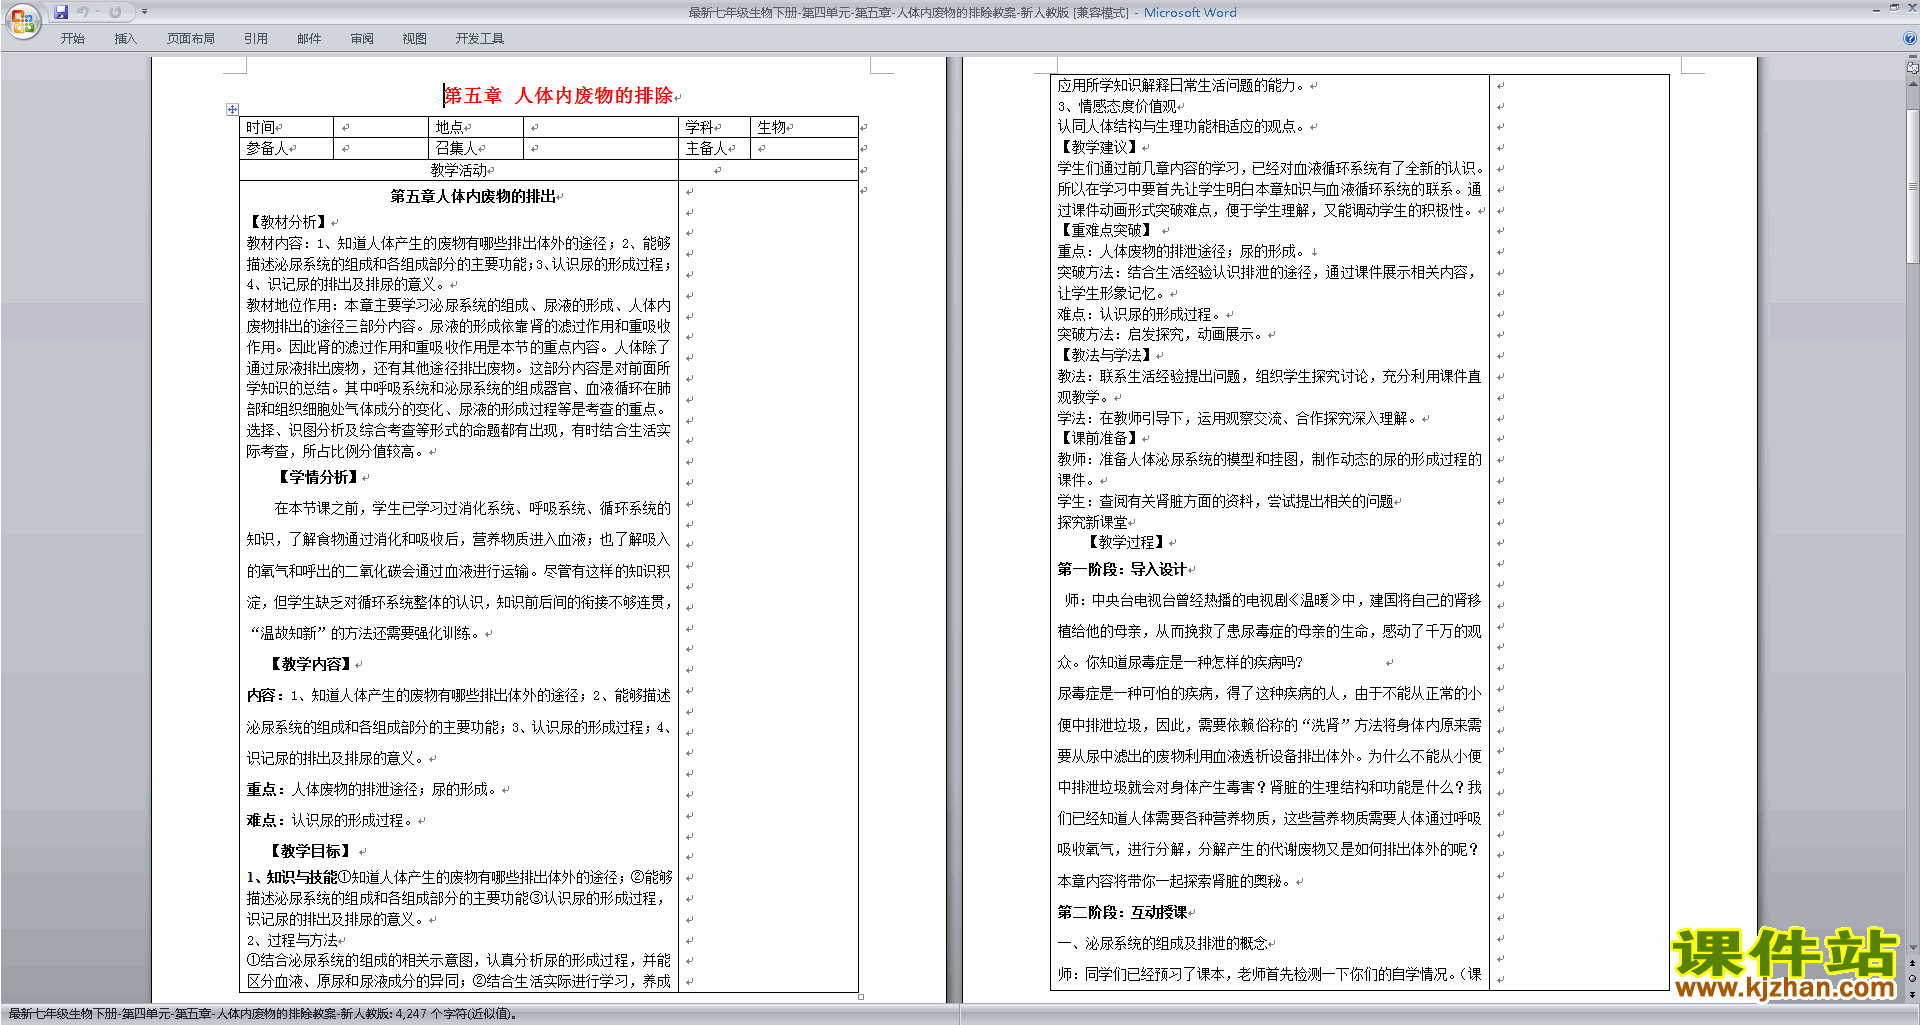
Task: Open the 开发工具 ribbon tab
Action: click(x=480, y=39)
